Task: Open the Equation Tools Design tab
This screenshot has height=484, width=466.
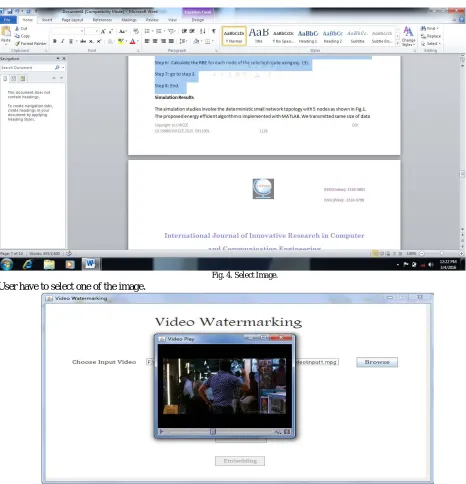Action: click(x=198, y=20)
